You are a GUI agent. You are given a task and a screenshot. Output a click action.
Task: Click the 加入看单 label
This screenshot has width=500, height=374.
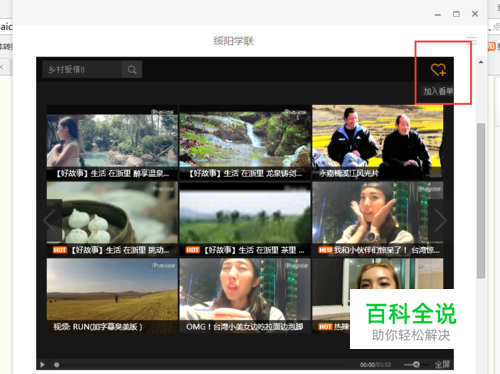click(438, 91)
